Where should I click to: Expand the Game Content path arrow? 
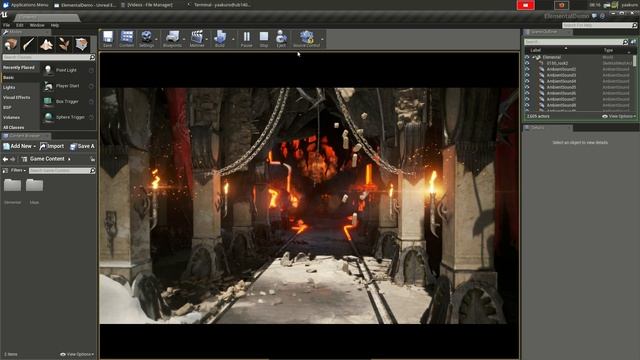pyautogui.click(x=69, y=159)
